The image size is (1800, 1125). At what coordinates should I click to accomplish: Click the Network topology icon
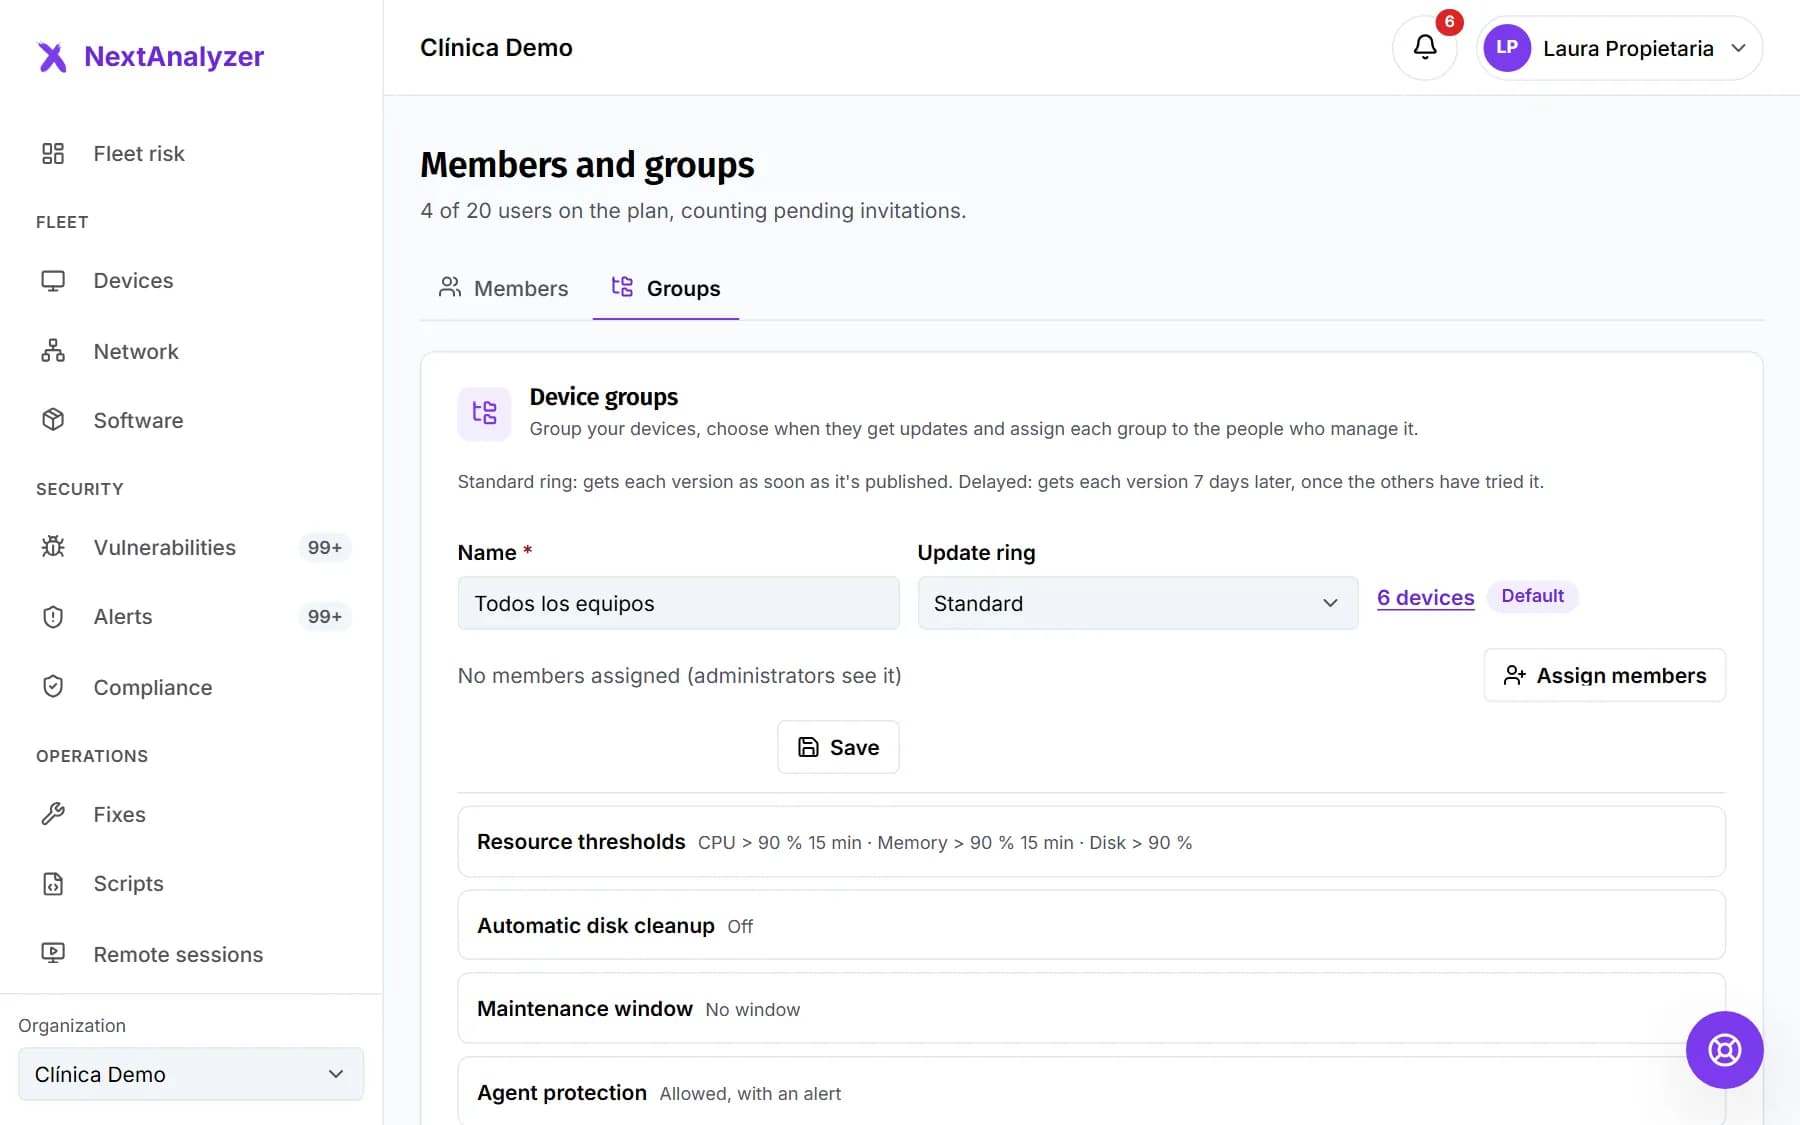click(x=53, y=351)
